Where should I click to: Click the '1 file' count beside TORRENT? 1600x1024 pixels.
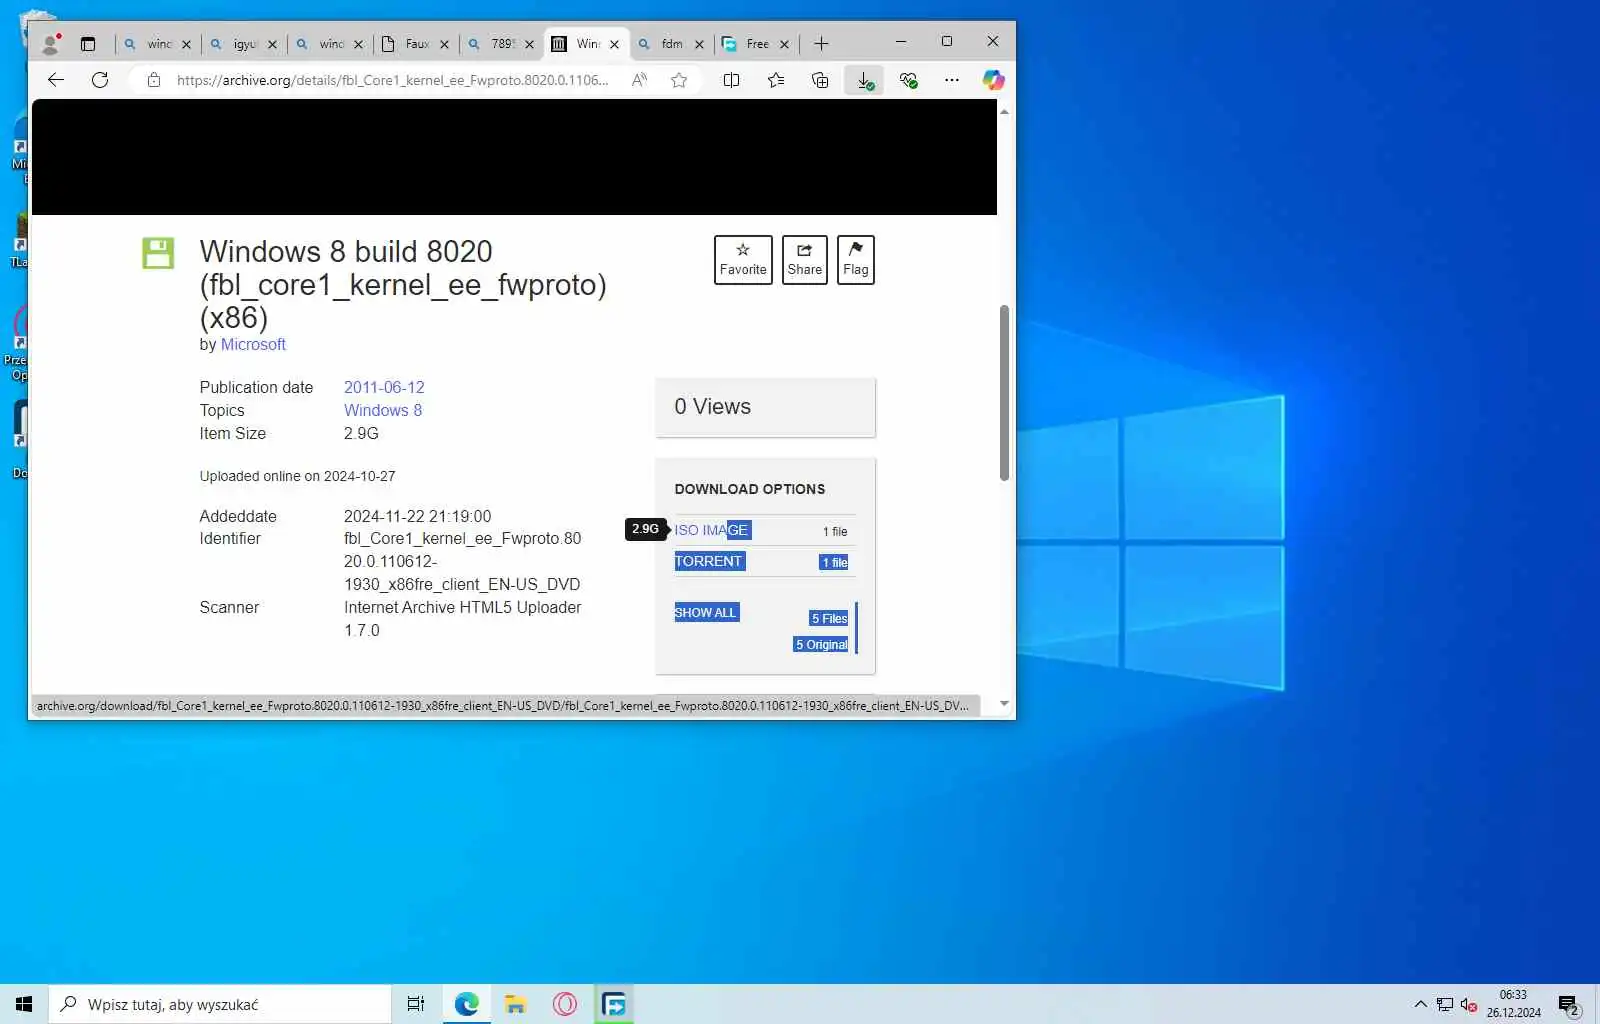click(x=834, y=562)
